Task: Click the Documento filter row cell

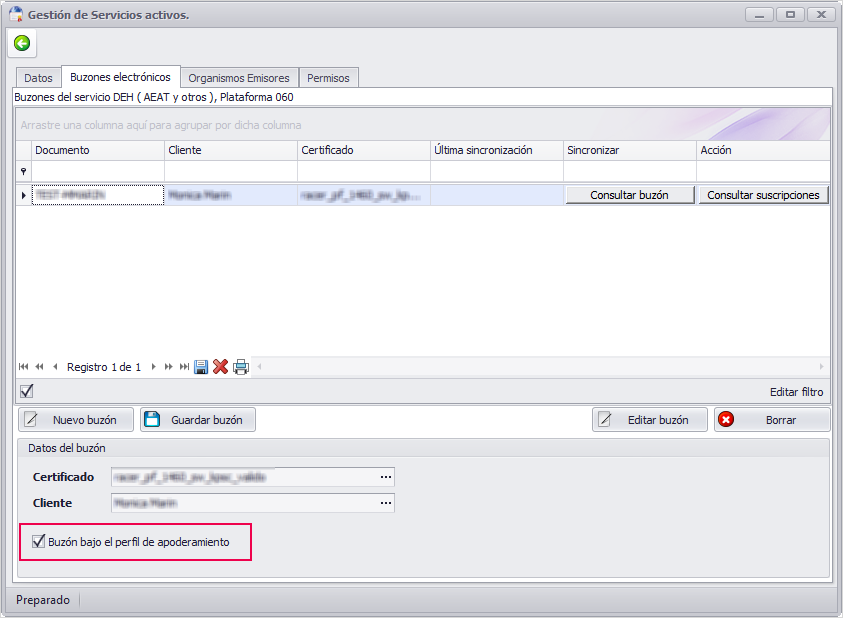Action: click(x=98, y=172)
